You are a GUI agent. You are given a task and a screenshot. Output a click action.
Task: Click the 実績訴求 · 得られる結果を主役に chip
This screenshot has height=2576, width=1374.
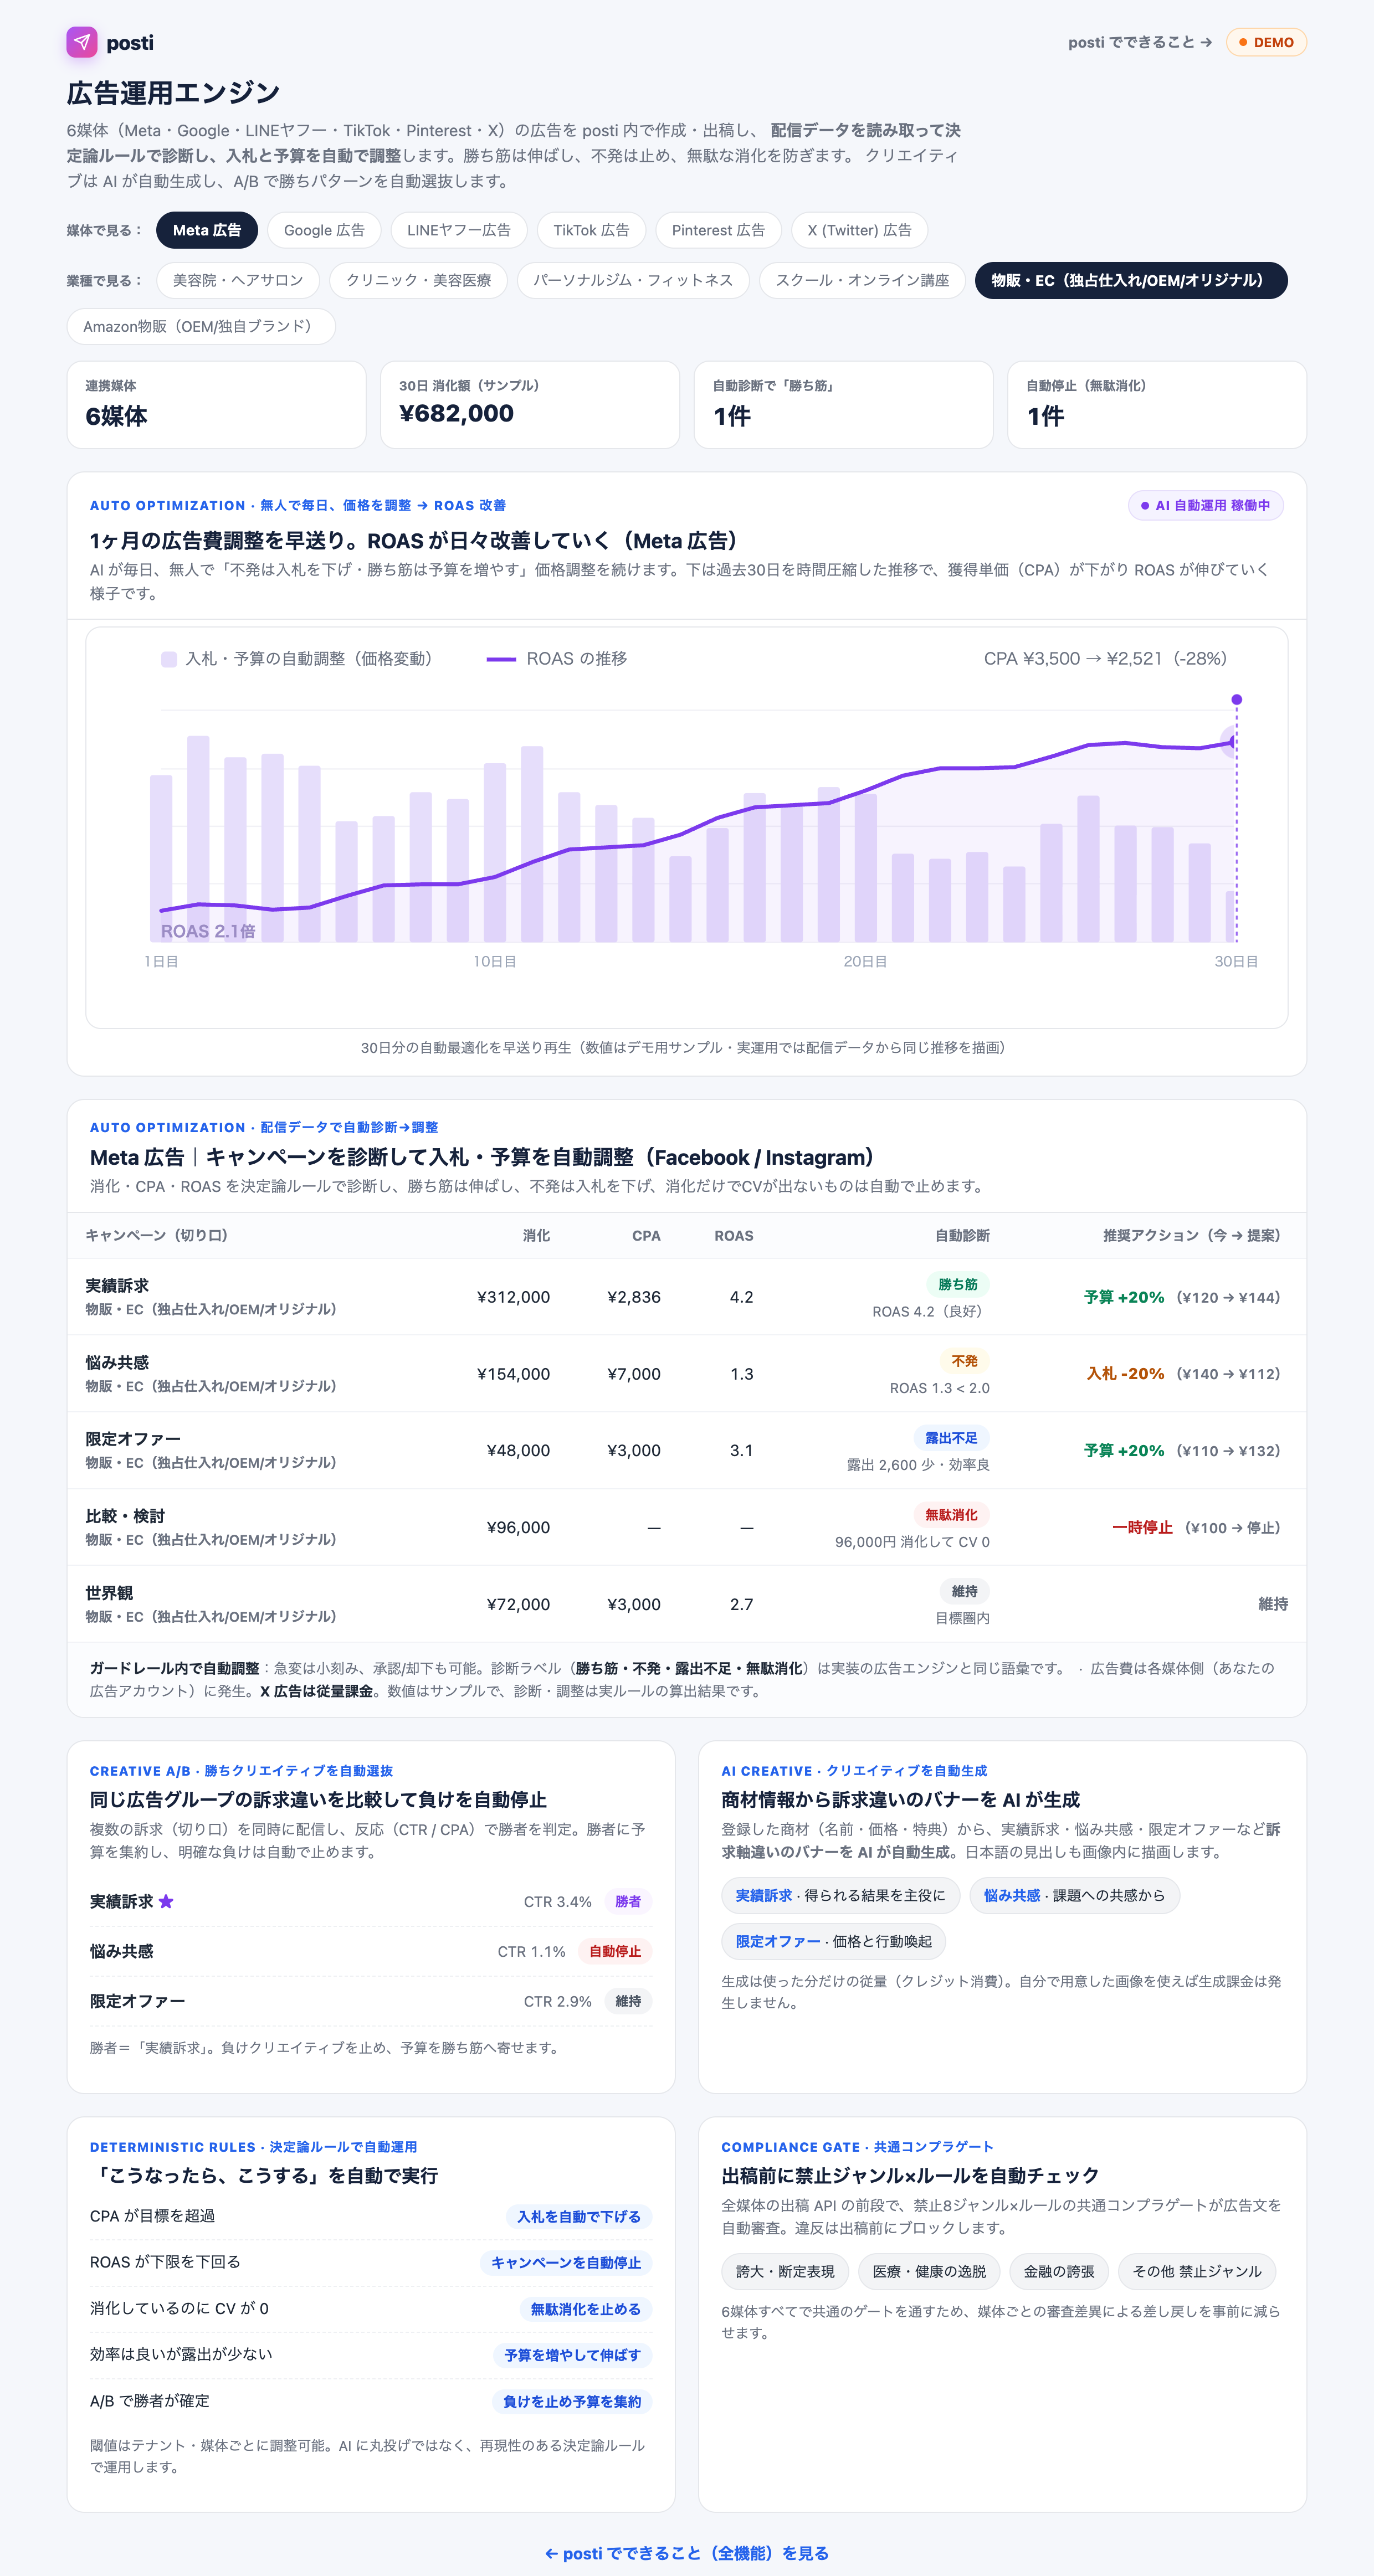tap(840, 1895)
